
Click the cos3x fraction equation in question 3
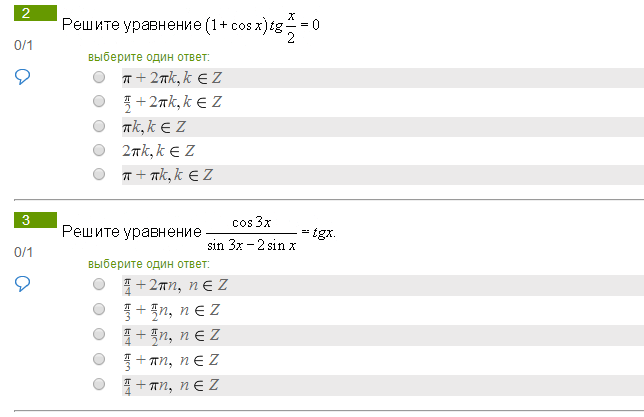[x=270, y=233]
